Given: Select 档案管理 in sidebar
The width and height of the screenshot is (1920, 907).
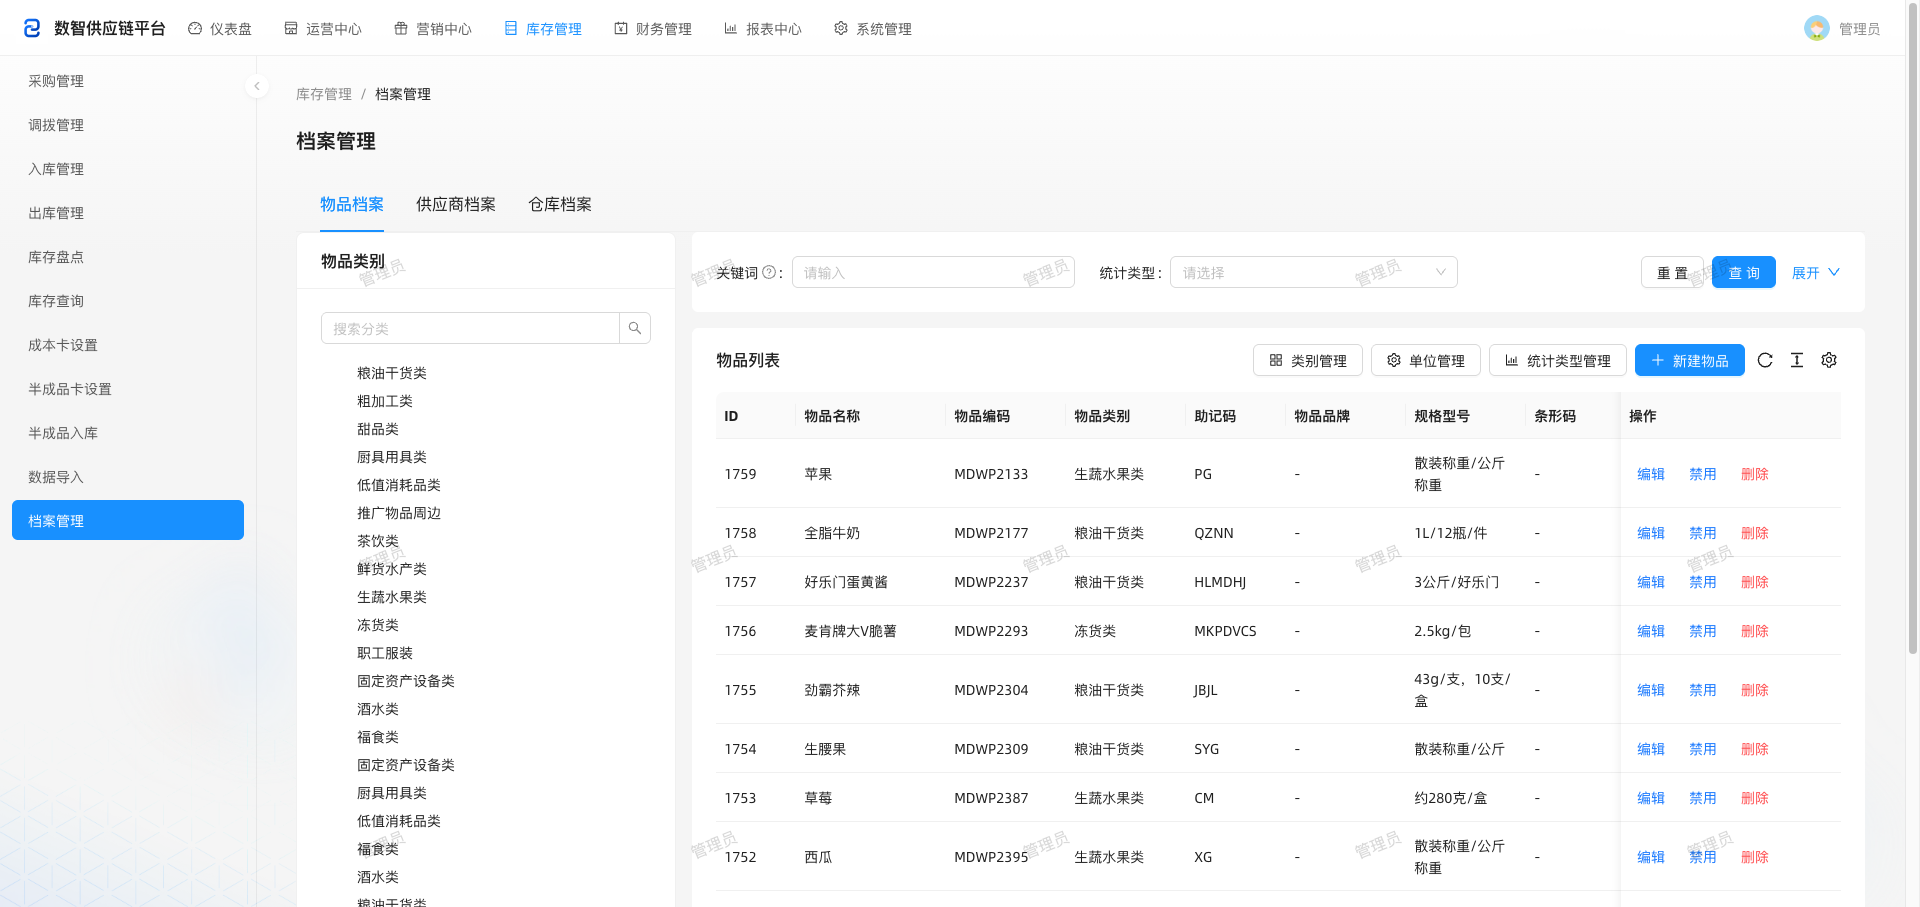Looking at the screenshot, I should point(128,520).
